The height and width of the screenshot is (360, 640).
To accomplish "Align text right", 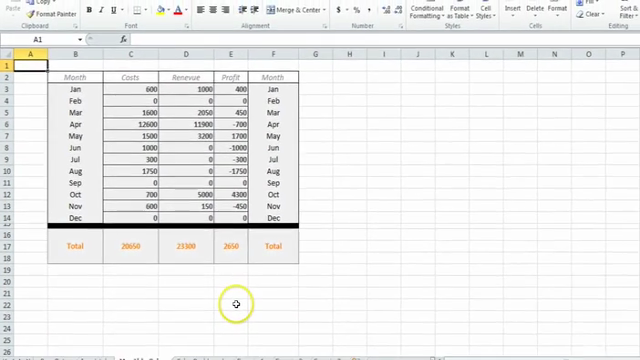I will [x=225, y=10].
